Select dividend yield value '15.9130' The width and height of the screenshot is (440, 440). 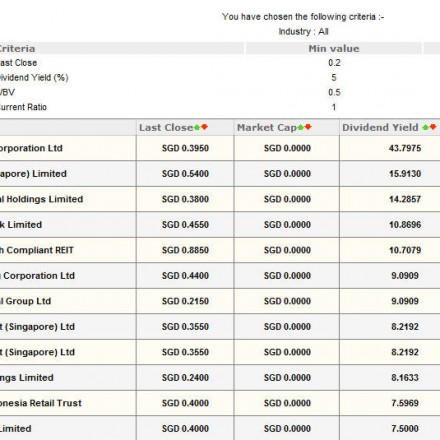click(405, 174)
